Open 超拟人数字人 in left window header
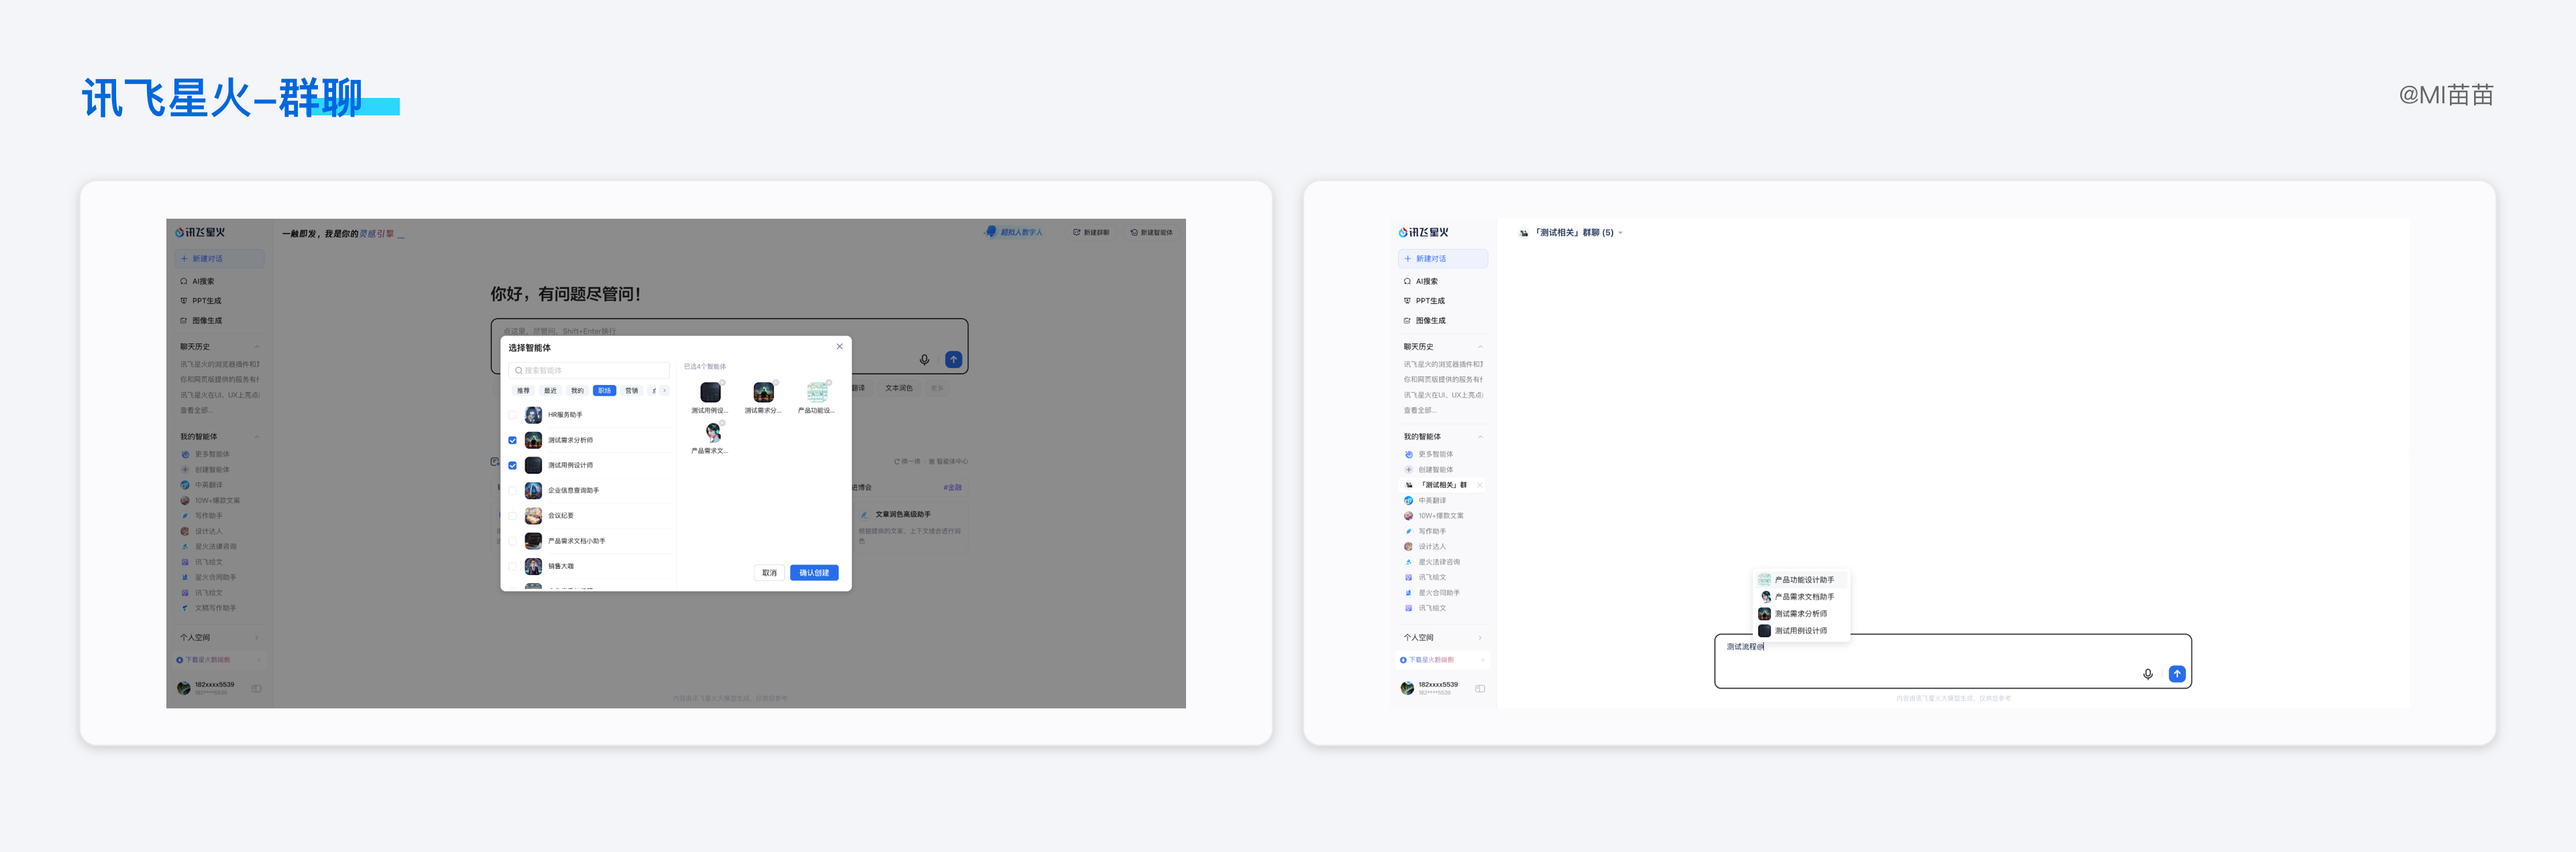The width and height of the screenshot is (2576, 852). coord(1015,232)
